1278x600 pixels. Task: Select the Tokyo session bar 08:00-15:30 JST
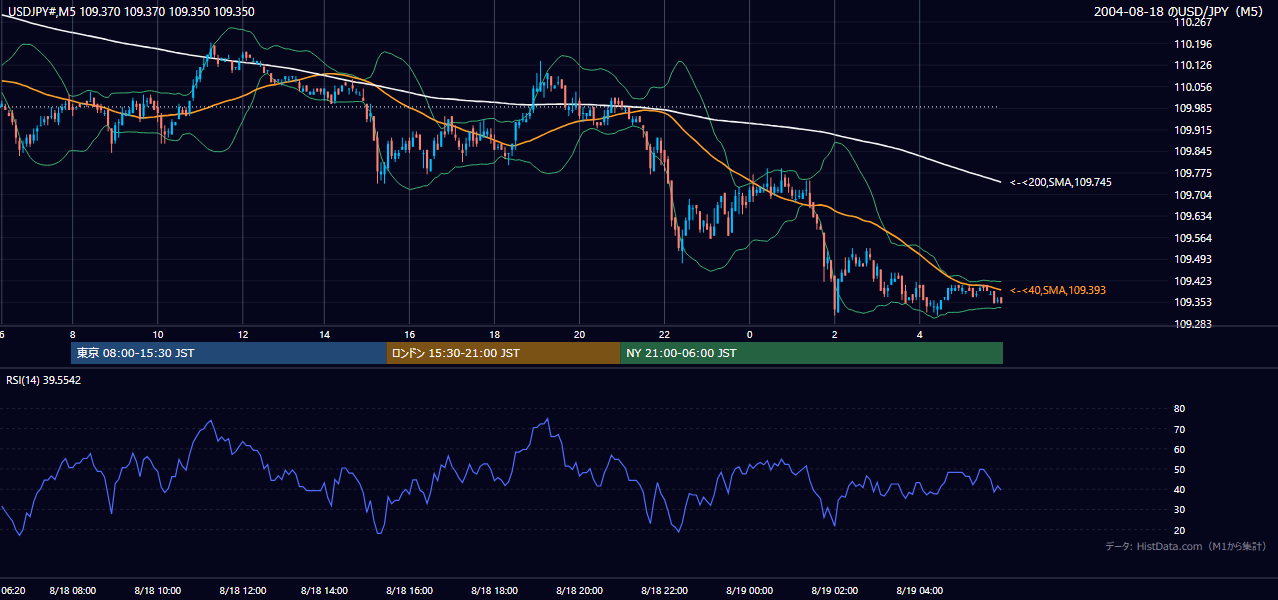coord(229,353)
